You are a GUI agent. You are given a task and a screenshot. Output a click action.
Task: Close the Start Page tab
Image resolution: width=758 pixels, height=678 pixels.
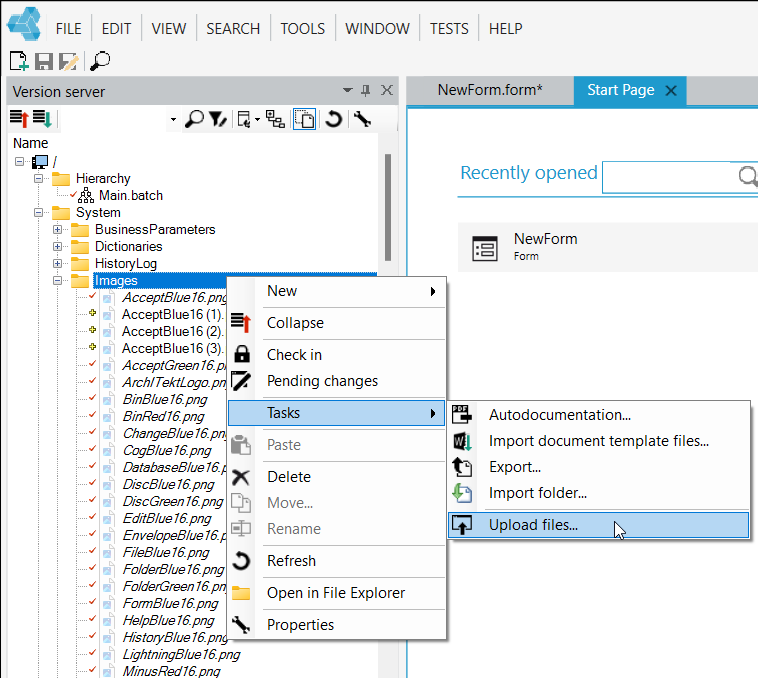(671, 90)
